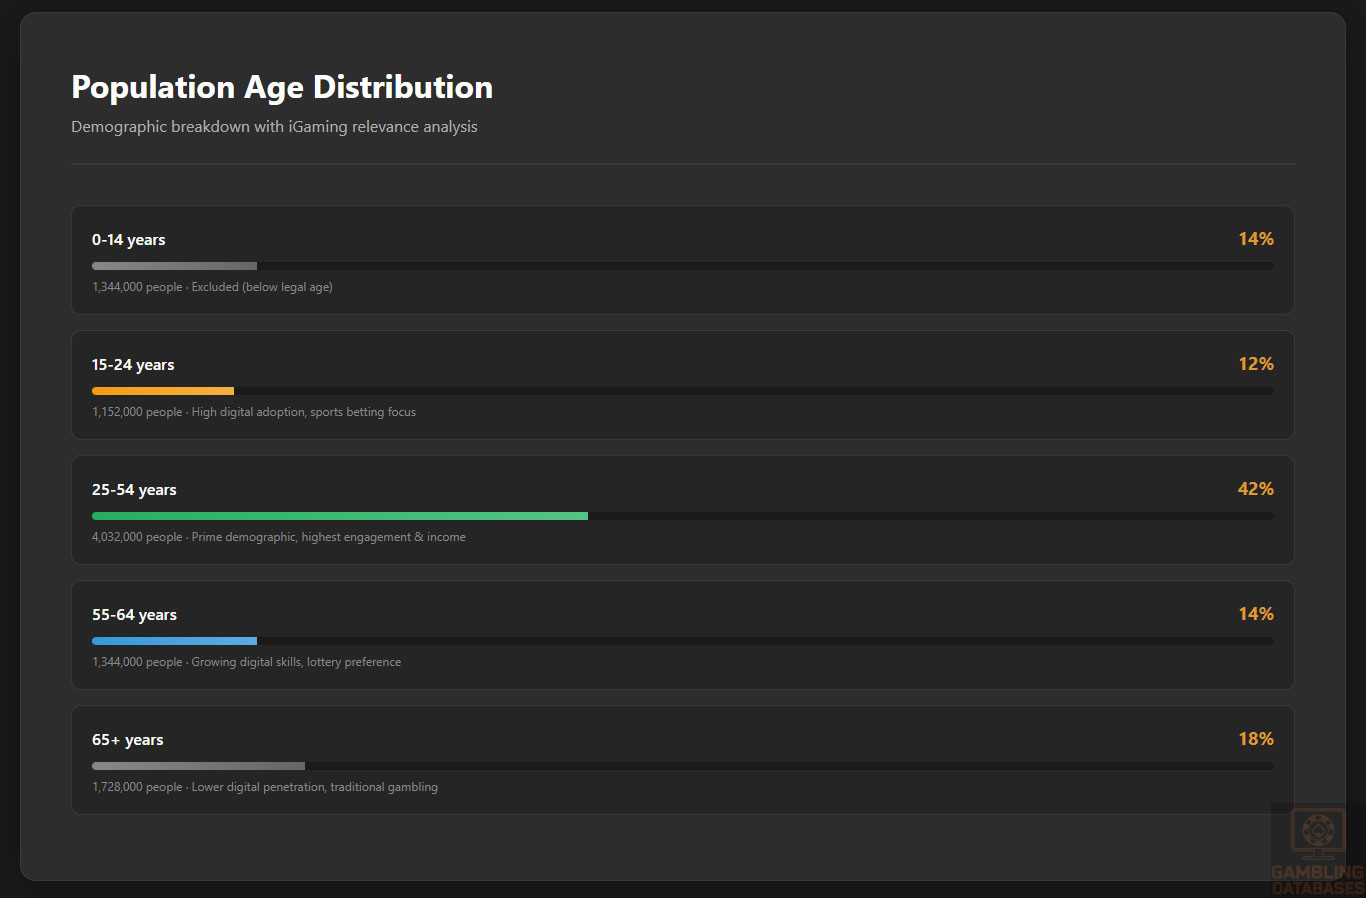Click the 42% value for 25-54 years

pos(1255,489)
